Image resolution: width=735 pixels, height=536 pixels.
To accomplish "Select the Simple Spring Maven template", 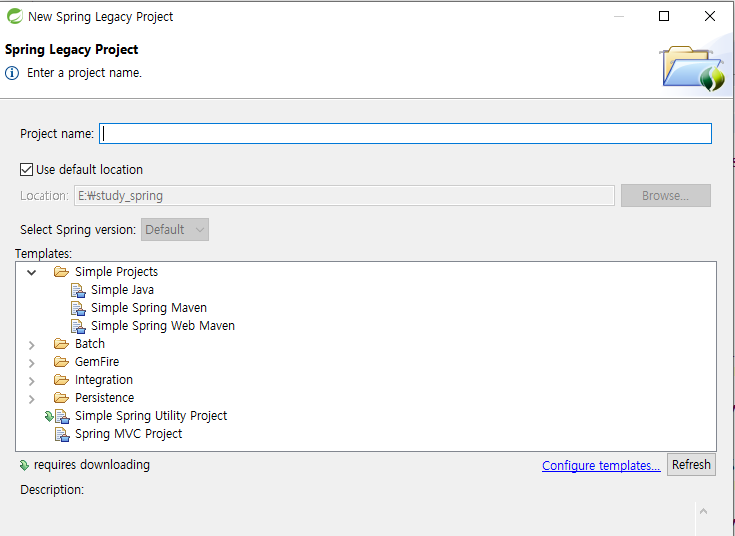I will [149, 308].
